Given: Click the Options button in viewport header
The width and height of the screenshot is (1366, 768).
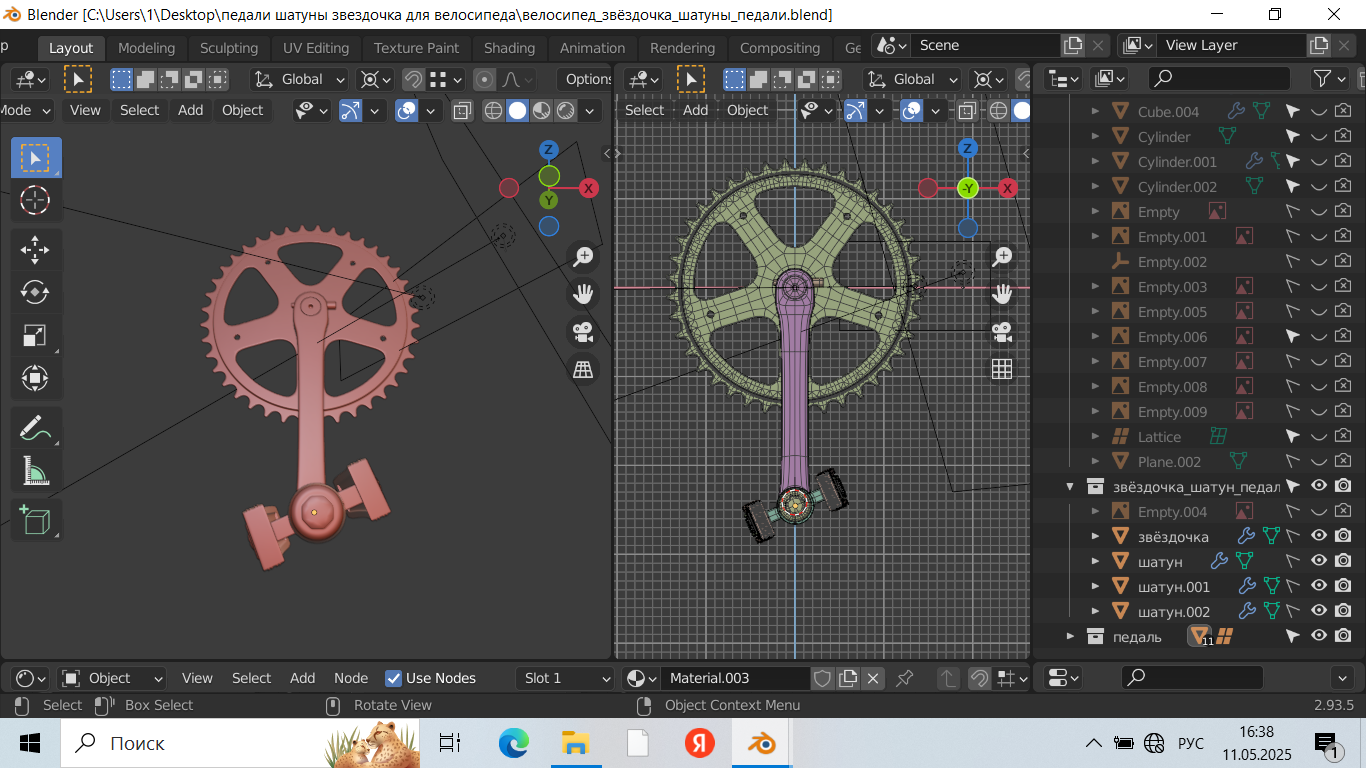Looking at the screenshot, I should (587, 79).
